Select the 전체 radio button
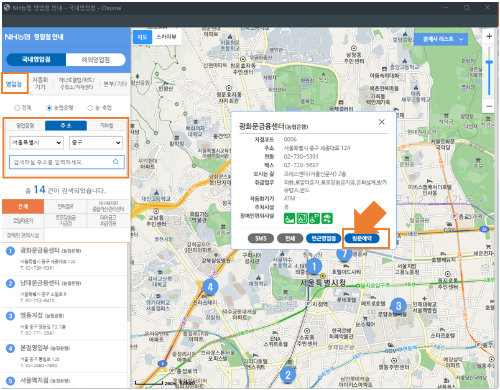 point(17,108)
